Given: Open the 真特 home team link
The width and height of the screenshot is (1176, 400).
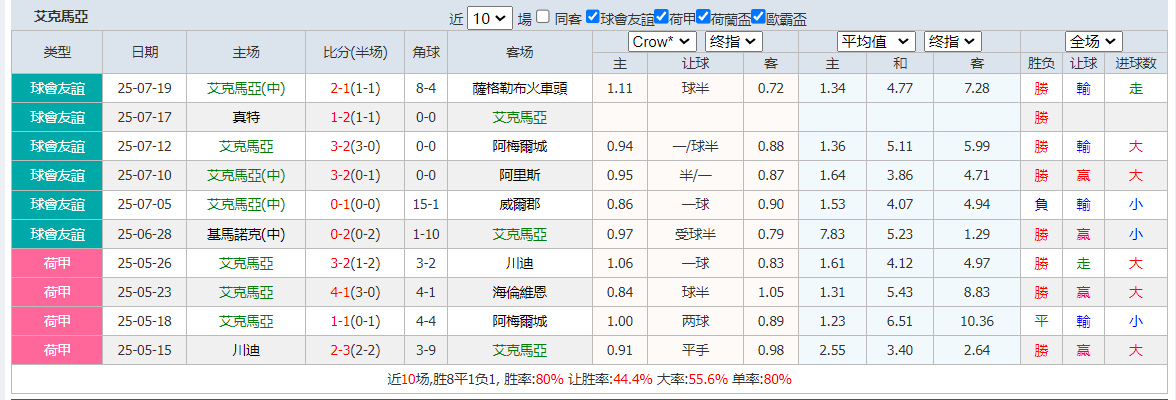Looking at the screenshot, I should click(x=246, y=117).
